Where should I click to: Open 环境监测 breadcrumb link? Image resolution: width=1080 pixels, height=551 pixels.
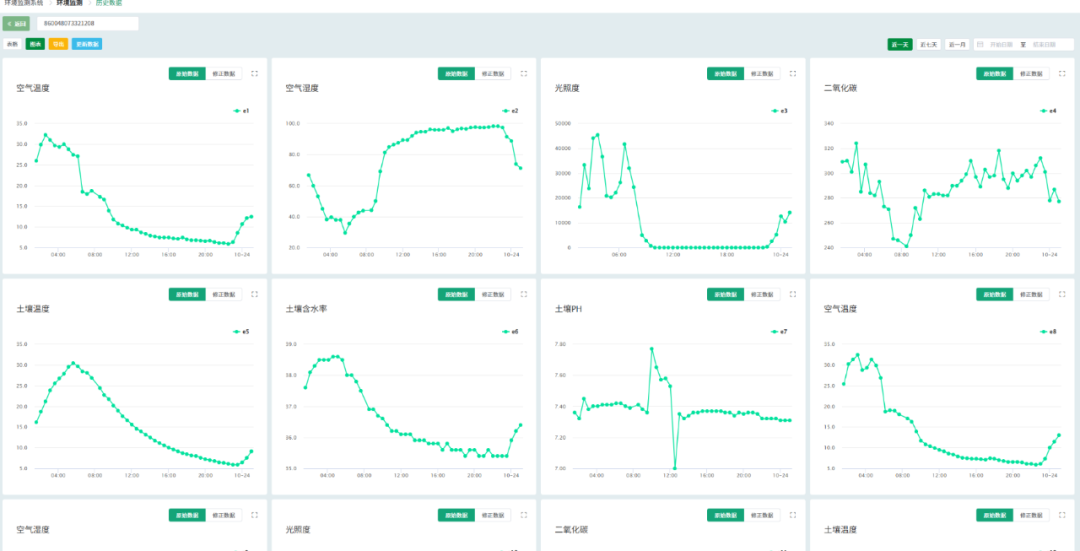pyautogui.click(x=70, y=3)
